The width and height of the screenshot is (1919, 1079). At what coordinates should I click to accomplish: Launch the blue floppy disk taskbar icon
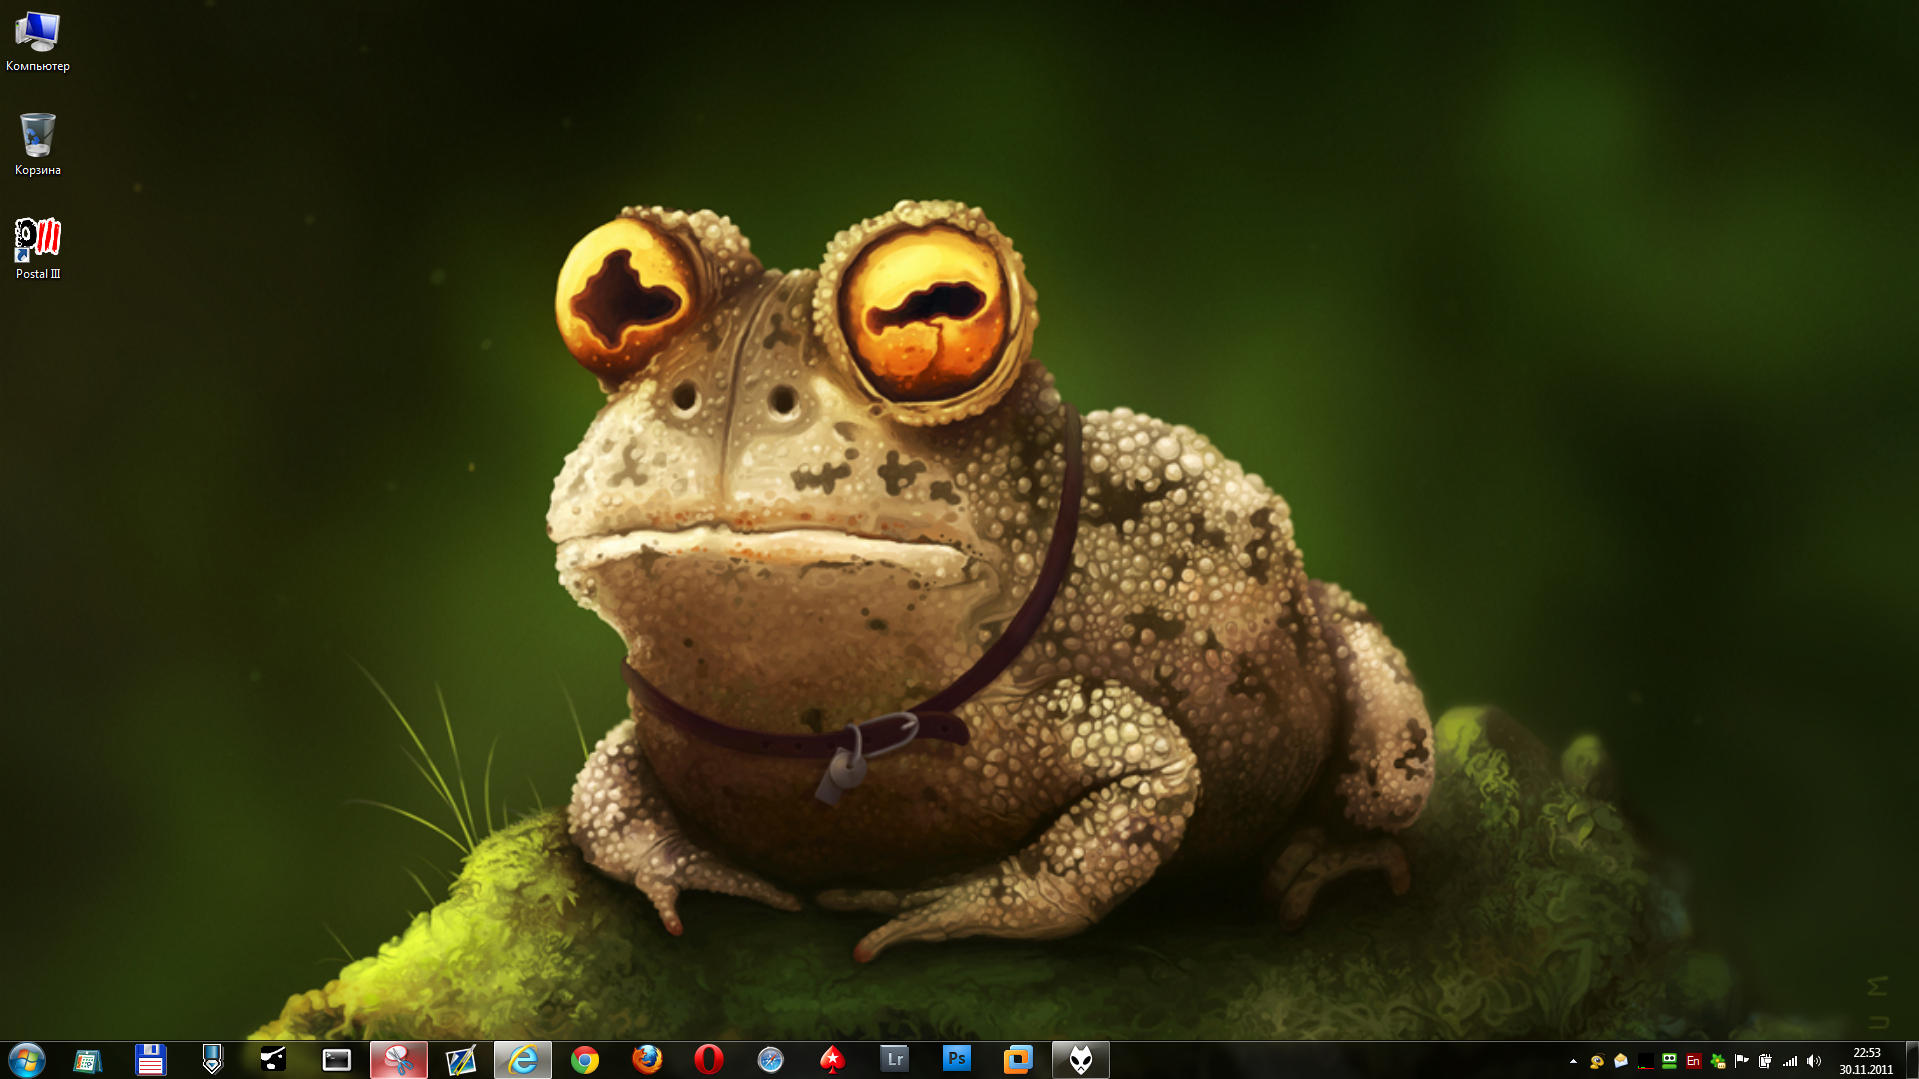pyautogui.click(x=150, y=1060)
